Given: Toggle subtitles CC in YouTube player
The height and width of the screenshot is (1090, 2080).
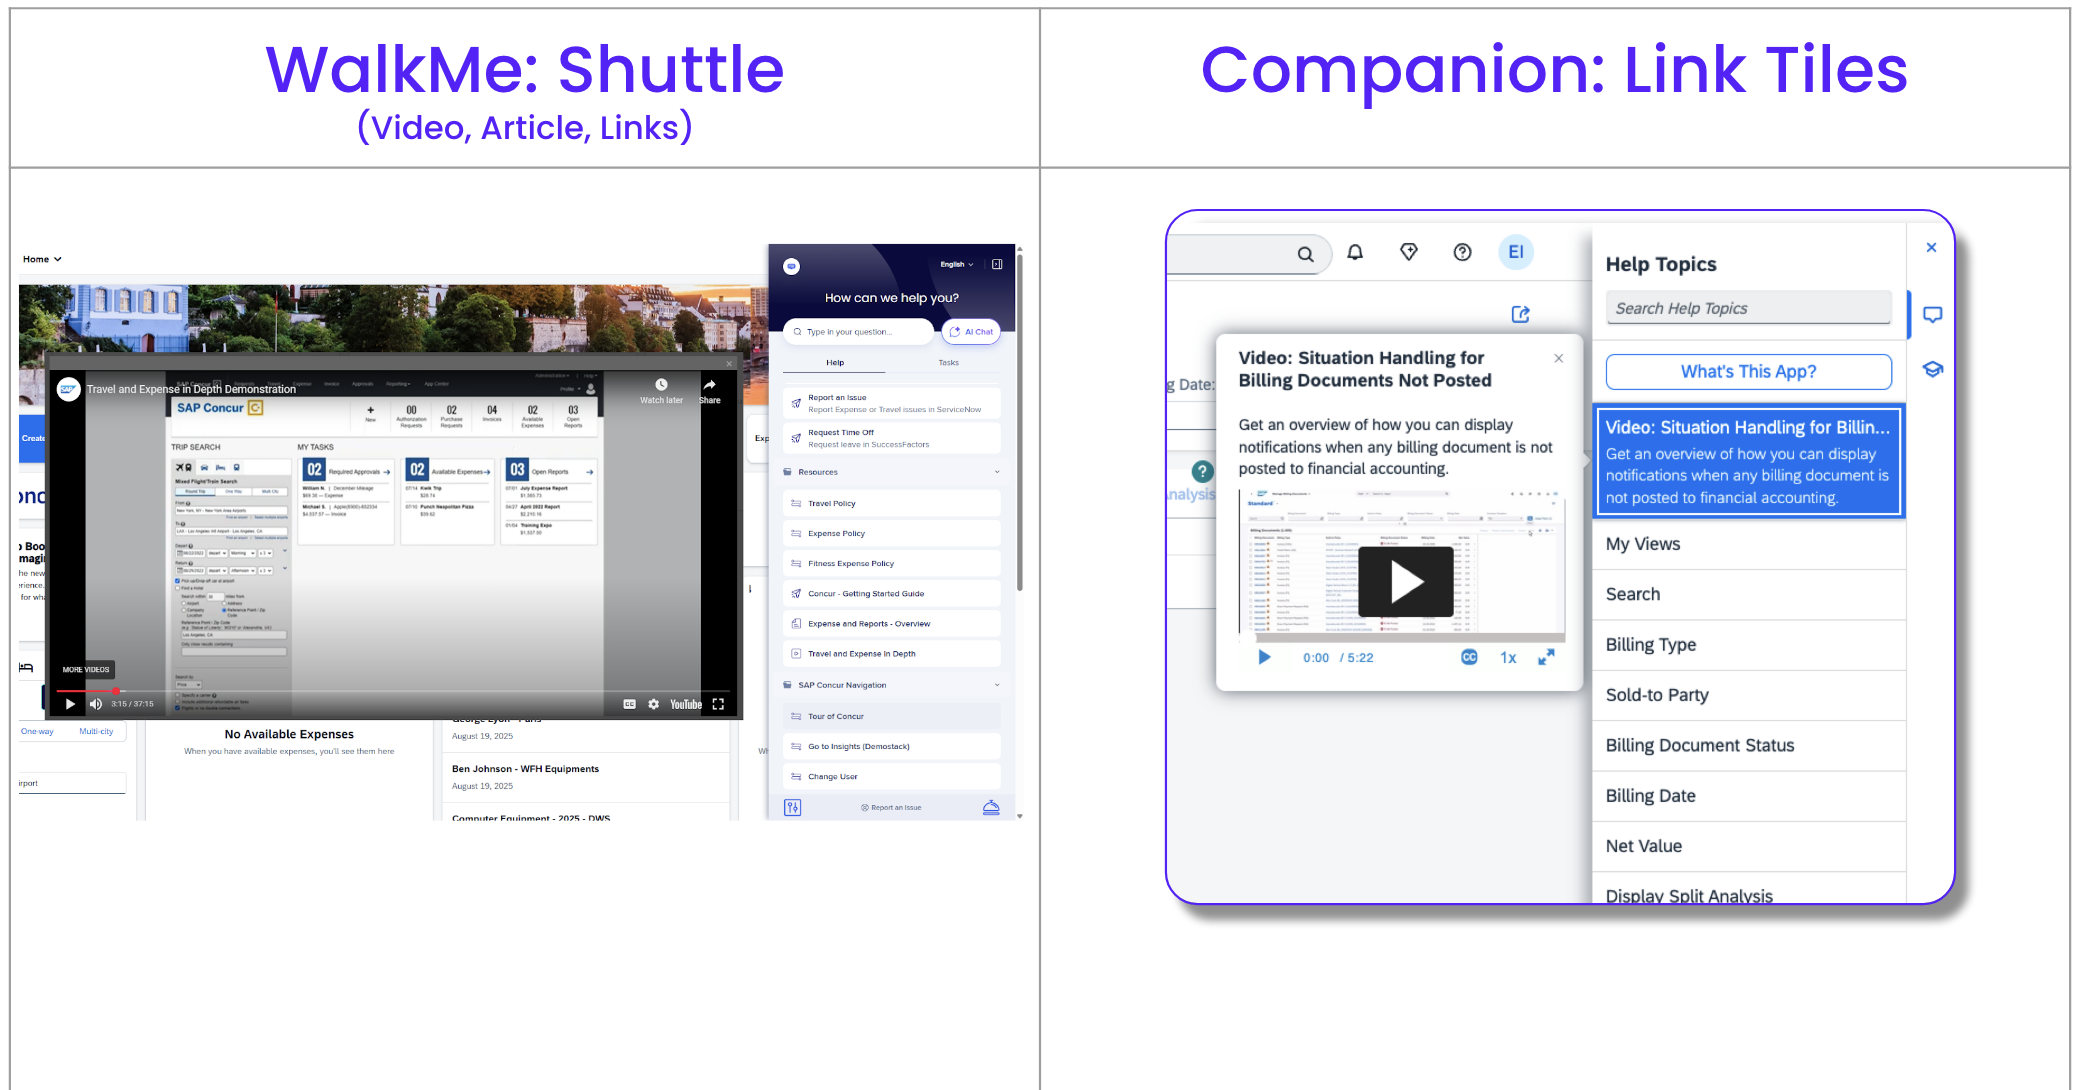Looking at the screenshot, I should click(x=629, y=704).
